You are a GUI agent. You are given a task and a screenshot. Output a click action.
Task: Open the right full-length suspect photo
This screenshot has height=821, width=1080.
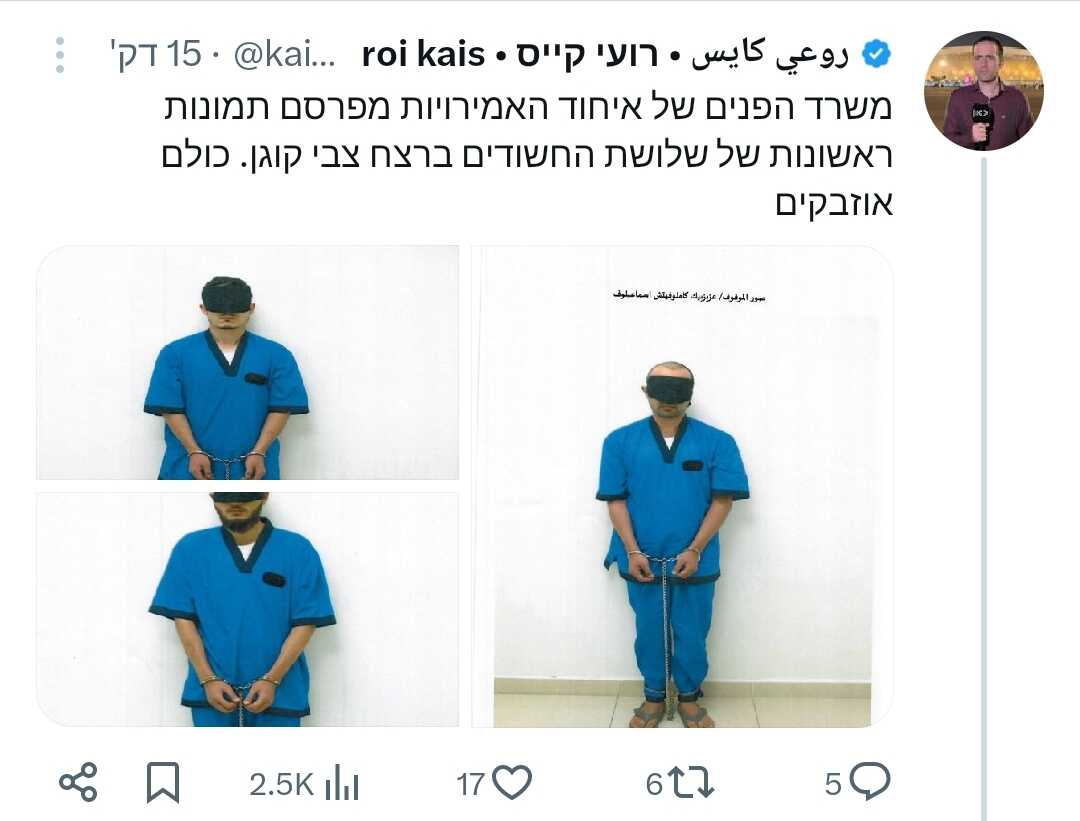[683, 486]
